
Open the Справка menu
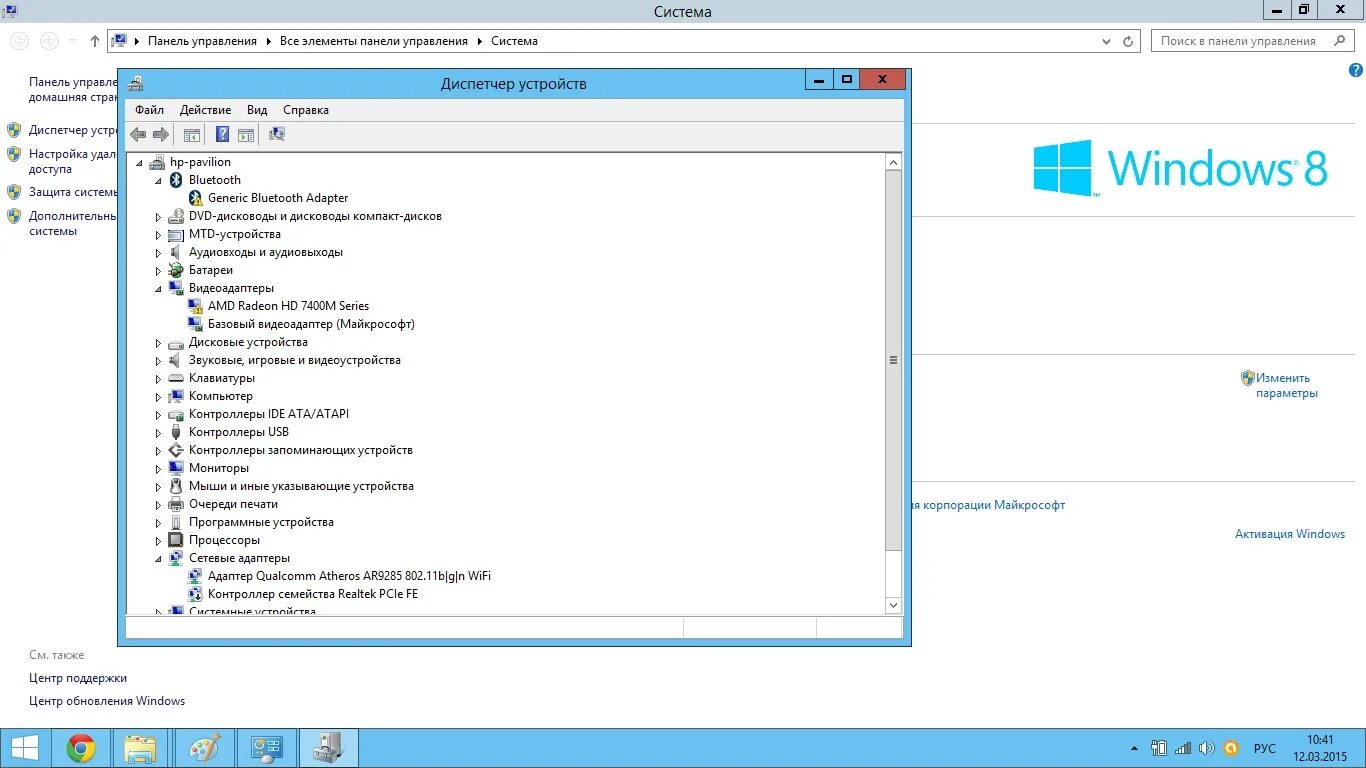306,110
